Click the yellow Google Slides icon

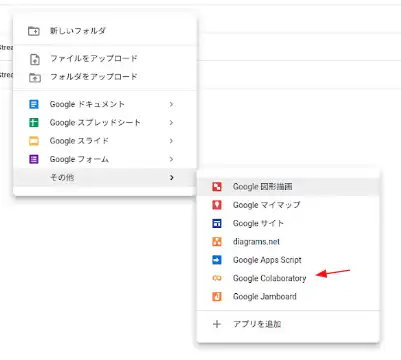tap(34, 141)
